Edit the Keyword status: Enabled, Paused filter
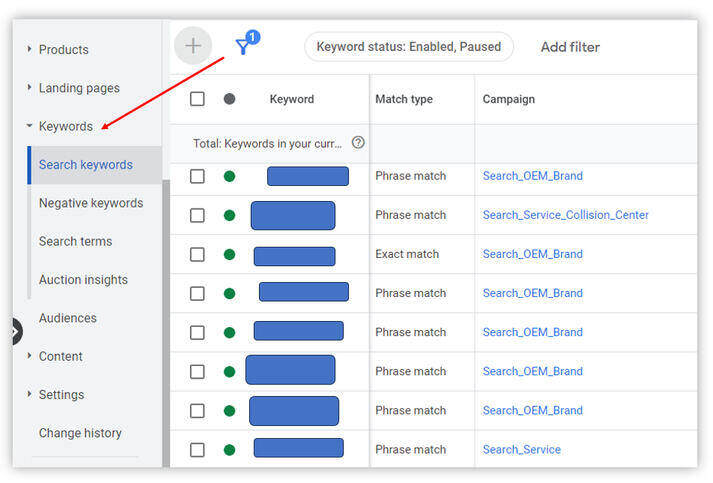The image size is (713, 483). click(x=409, y=46)
